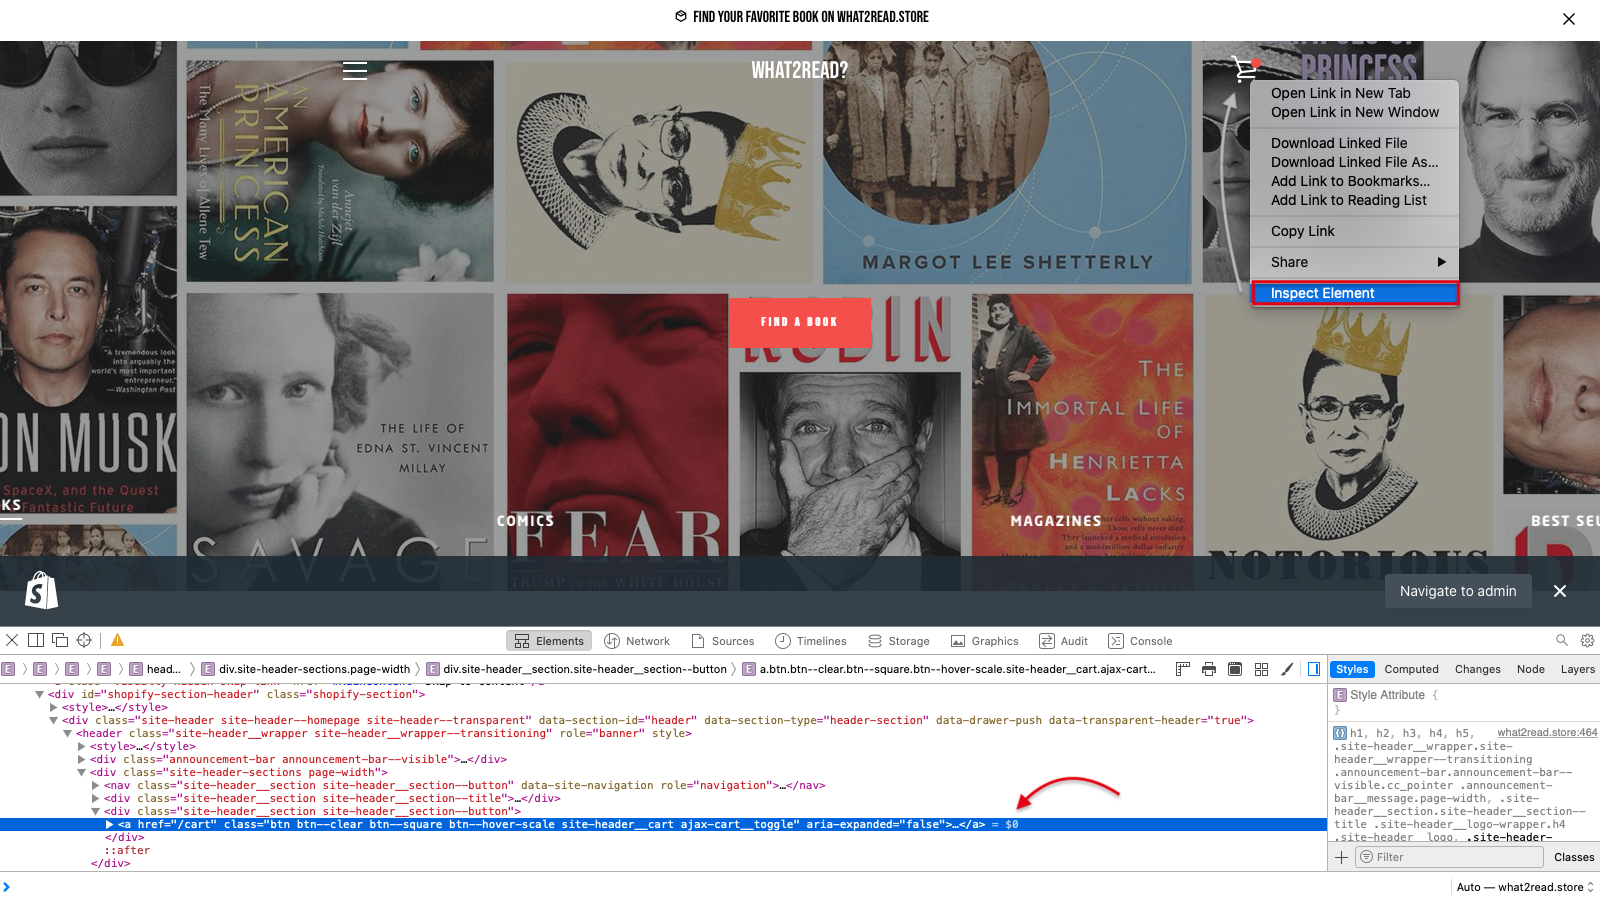Show the Layers sidebar panel
Image resolution: width=1600 pixels, height=900 pixels.
[x=1578, y=669]
